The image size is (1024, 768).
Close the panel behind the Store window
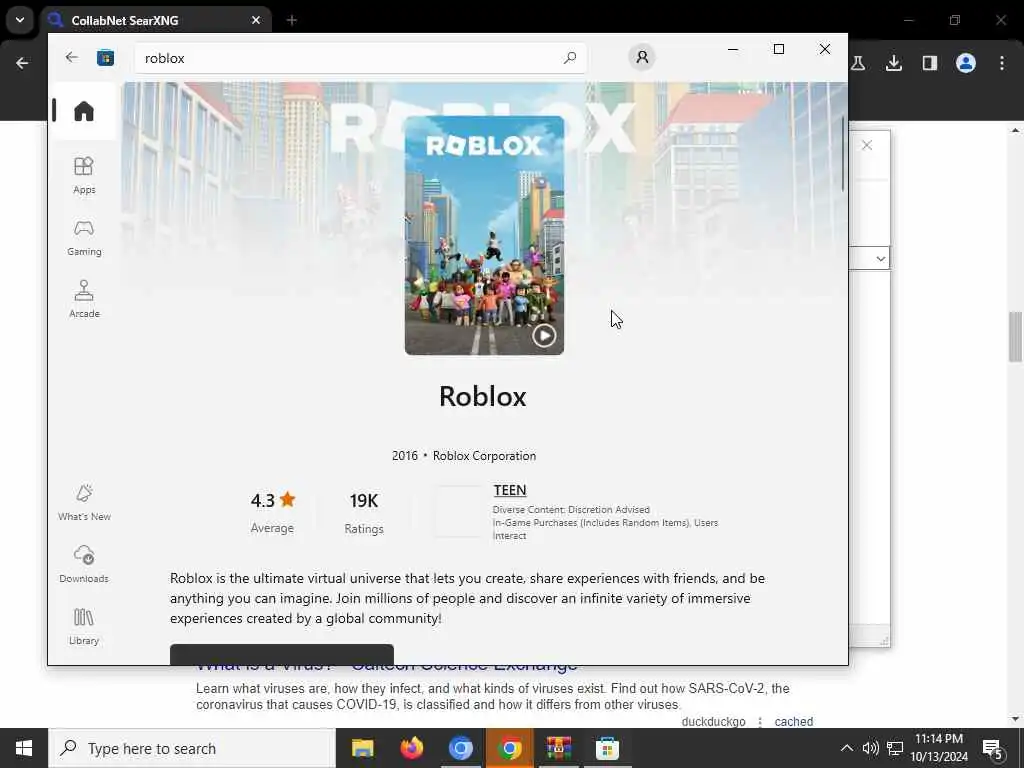coord(867,145)
